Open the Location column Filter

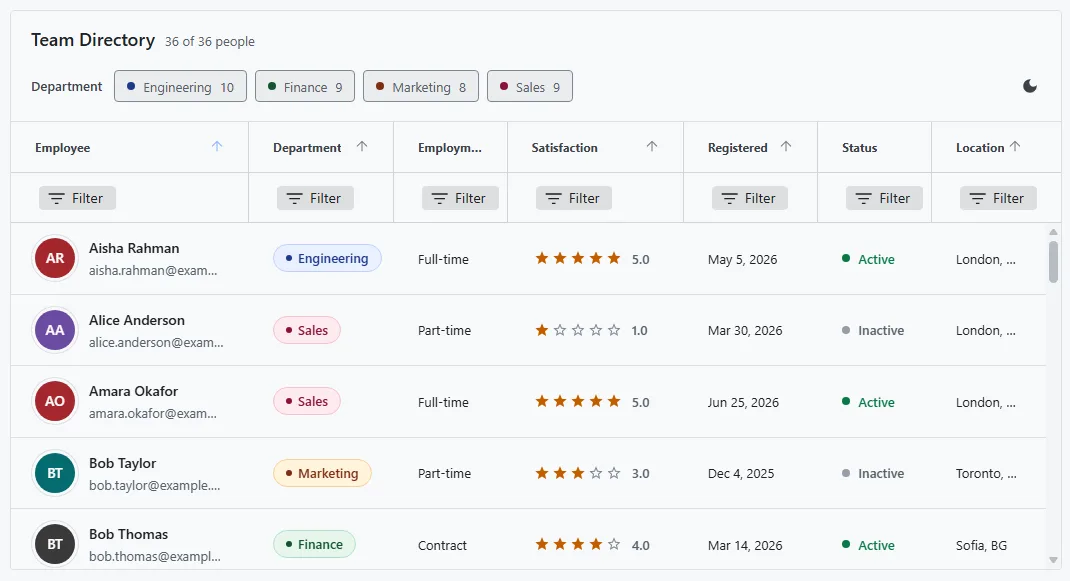click(x=998, y=198)
